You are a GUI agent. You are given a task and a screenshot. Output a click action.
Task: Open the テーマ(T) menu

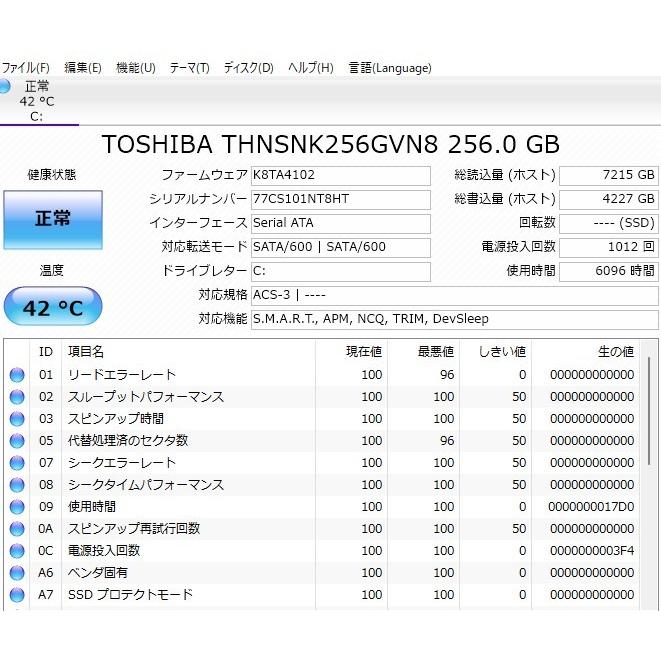pos(189,67)
